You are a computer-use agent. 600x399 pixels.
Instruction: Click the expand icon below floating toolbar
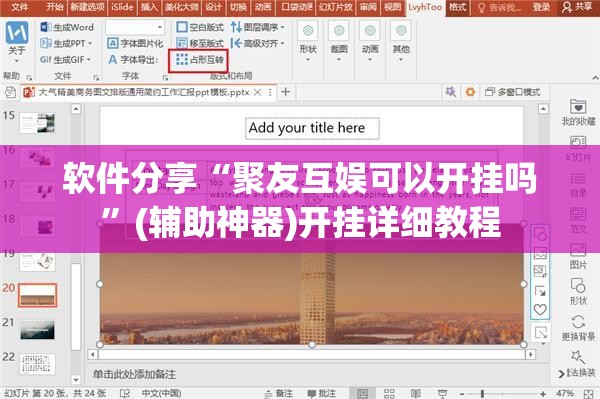click(x=541, y=332)
